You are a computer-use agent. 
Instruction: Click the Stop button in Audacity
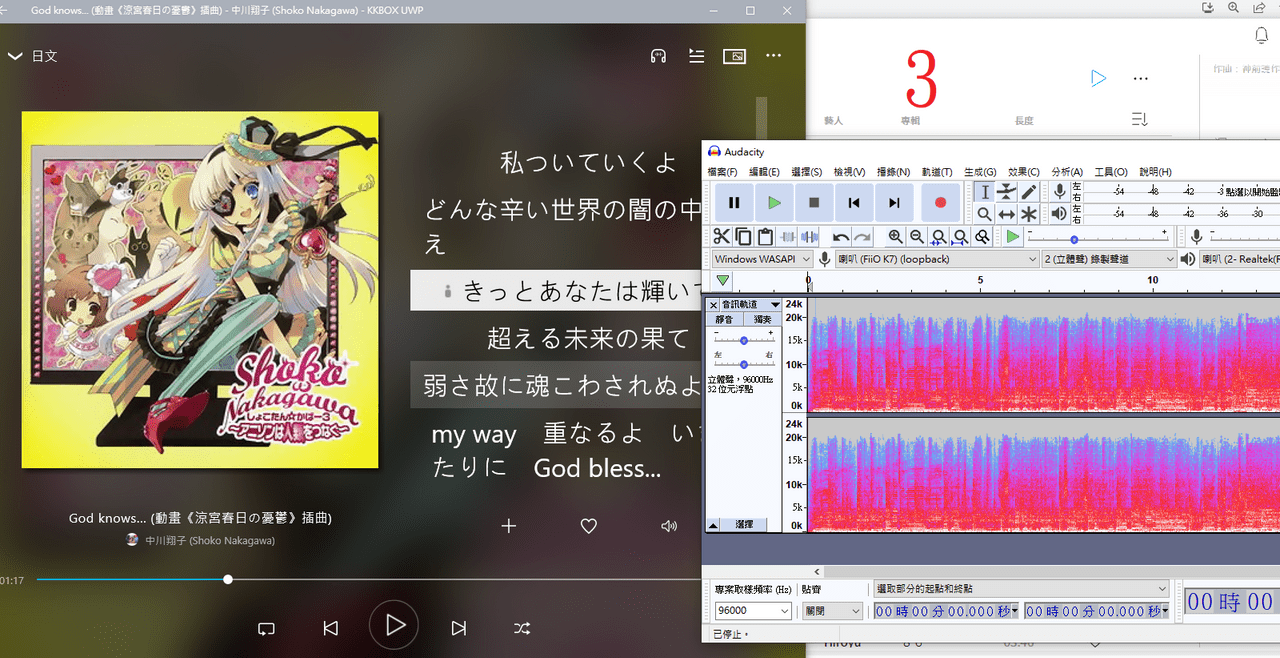pyautogui.click(x=814, y=203)
